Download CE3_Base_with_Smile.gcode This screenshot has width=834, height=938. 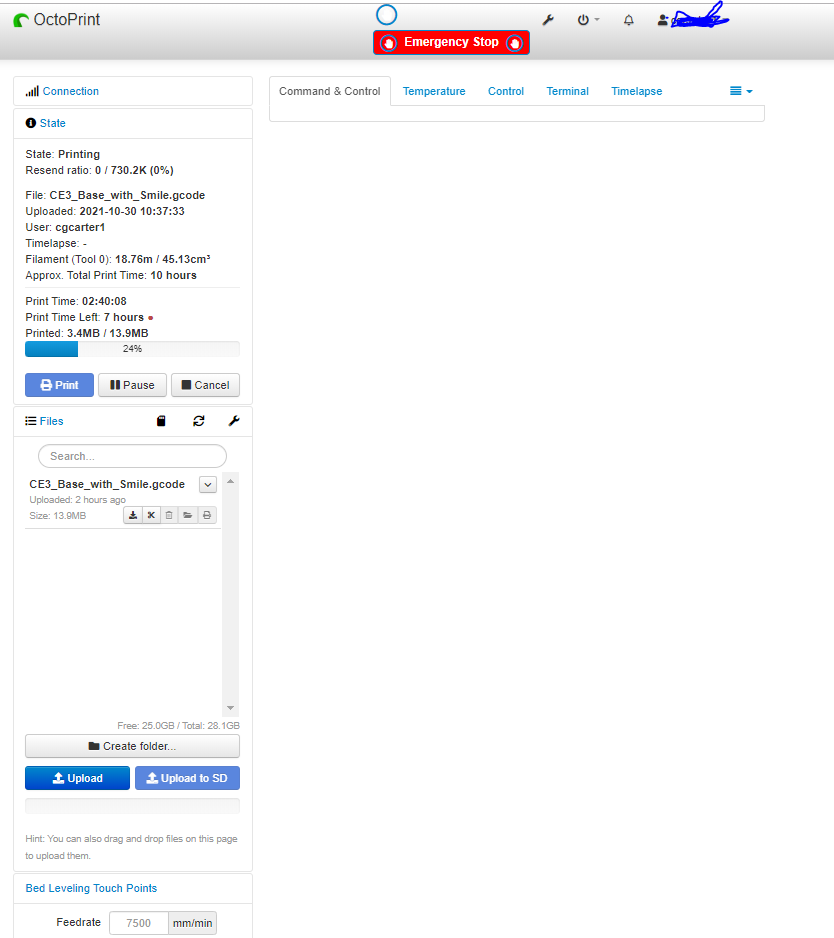(x=133, y=515)
